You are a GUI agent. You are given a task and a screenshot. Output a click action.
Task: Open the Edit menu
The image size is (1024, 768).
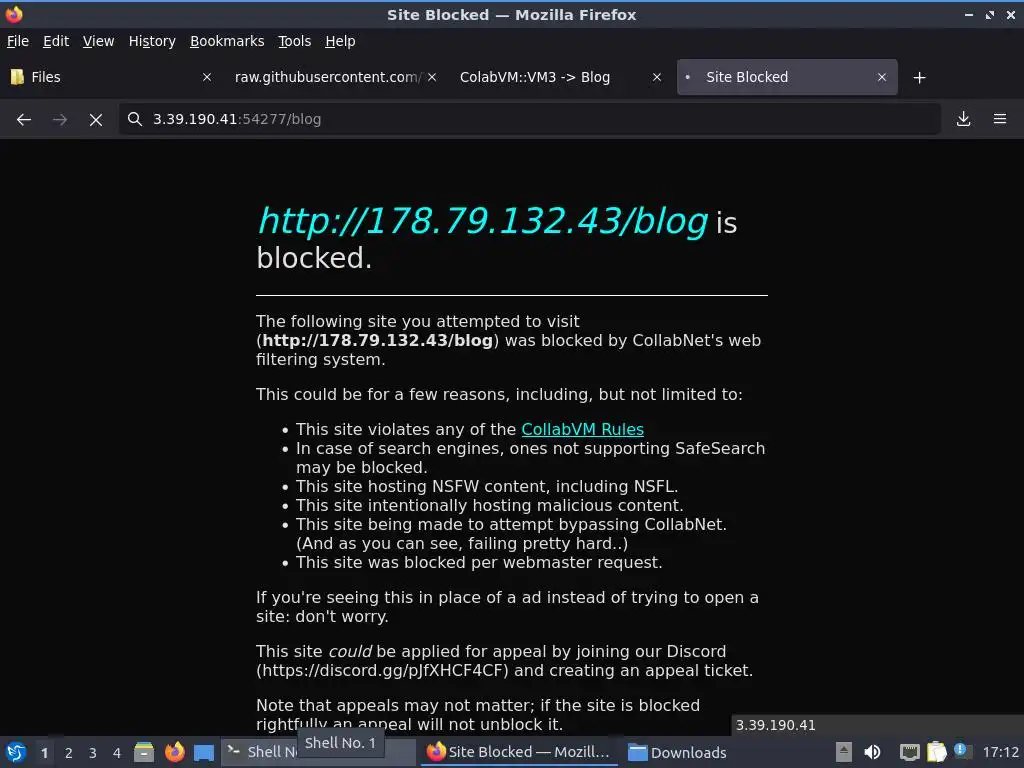[x=56, y=41]
